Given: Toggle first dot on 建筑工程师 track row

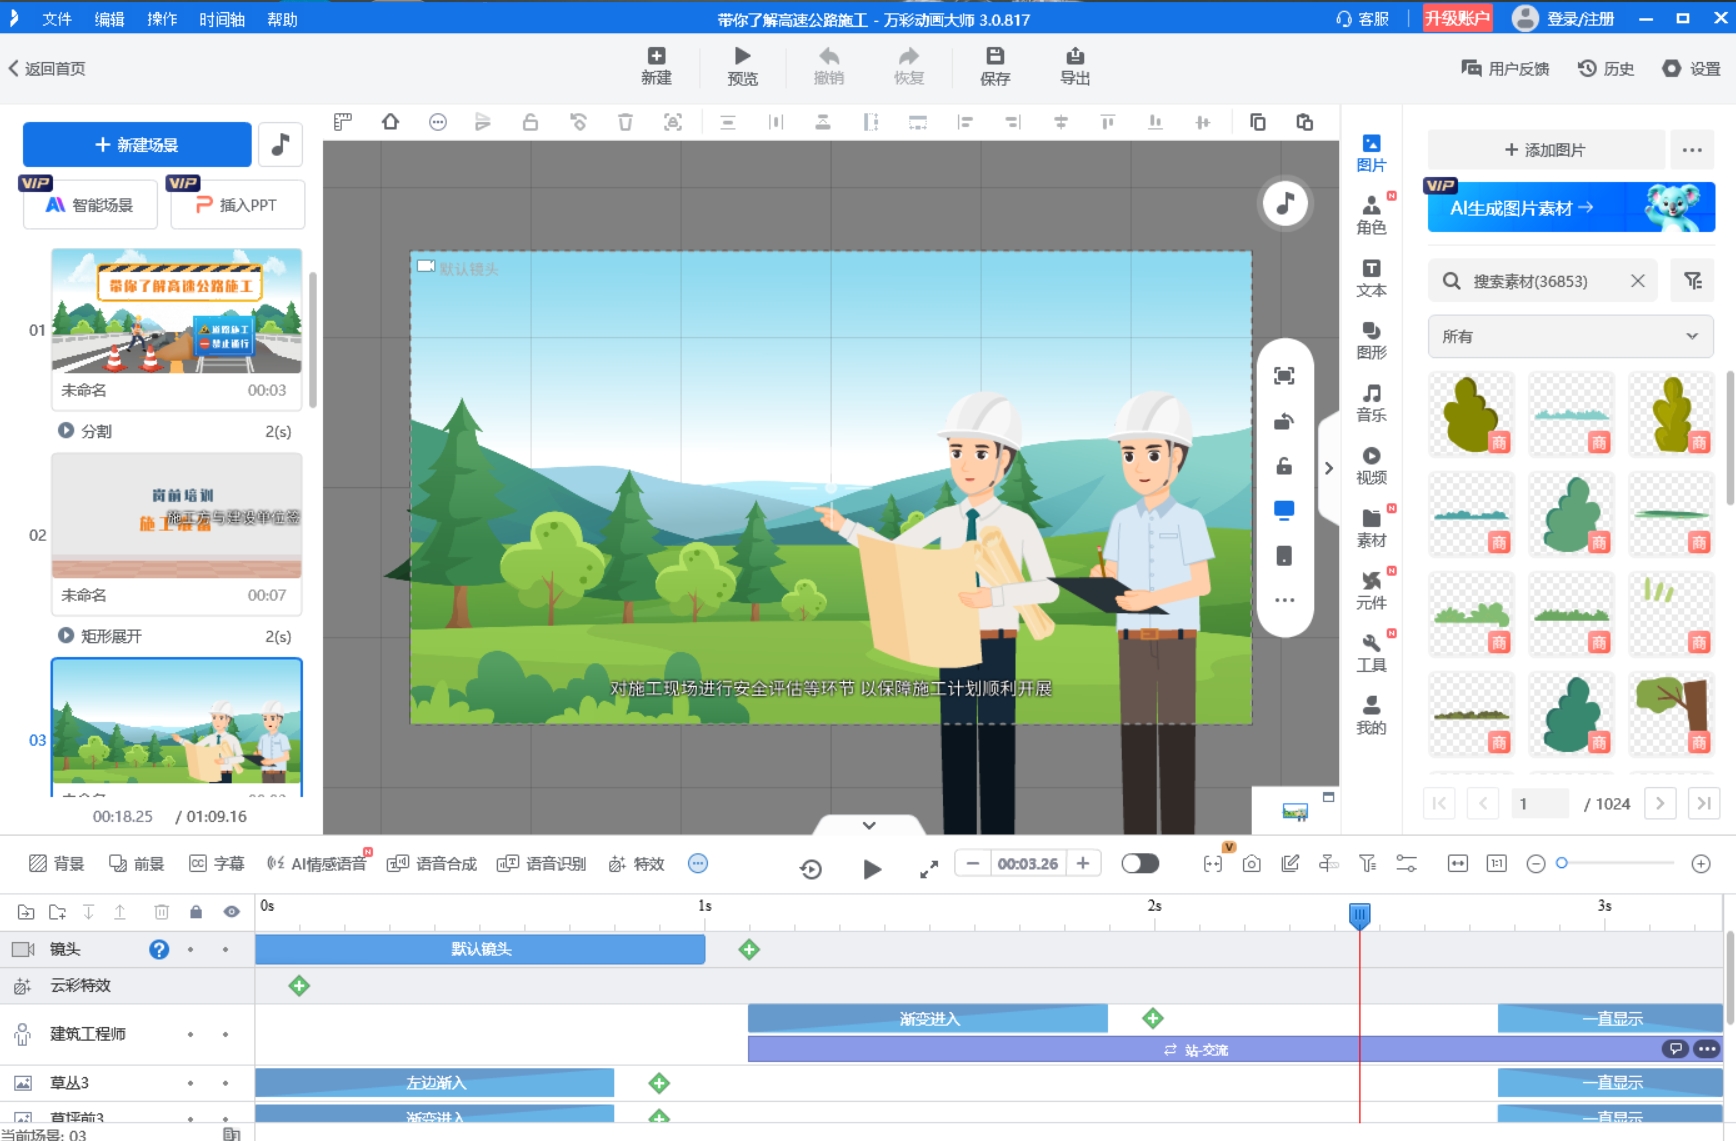Looking at the screenshot, I should click(x=190, y=1034).
